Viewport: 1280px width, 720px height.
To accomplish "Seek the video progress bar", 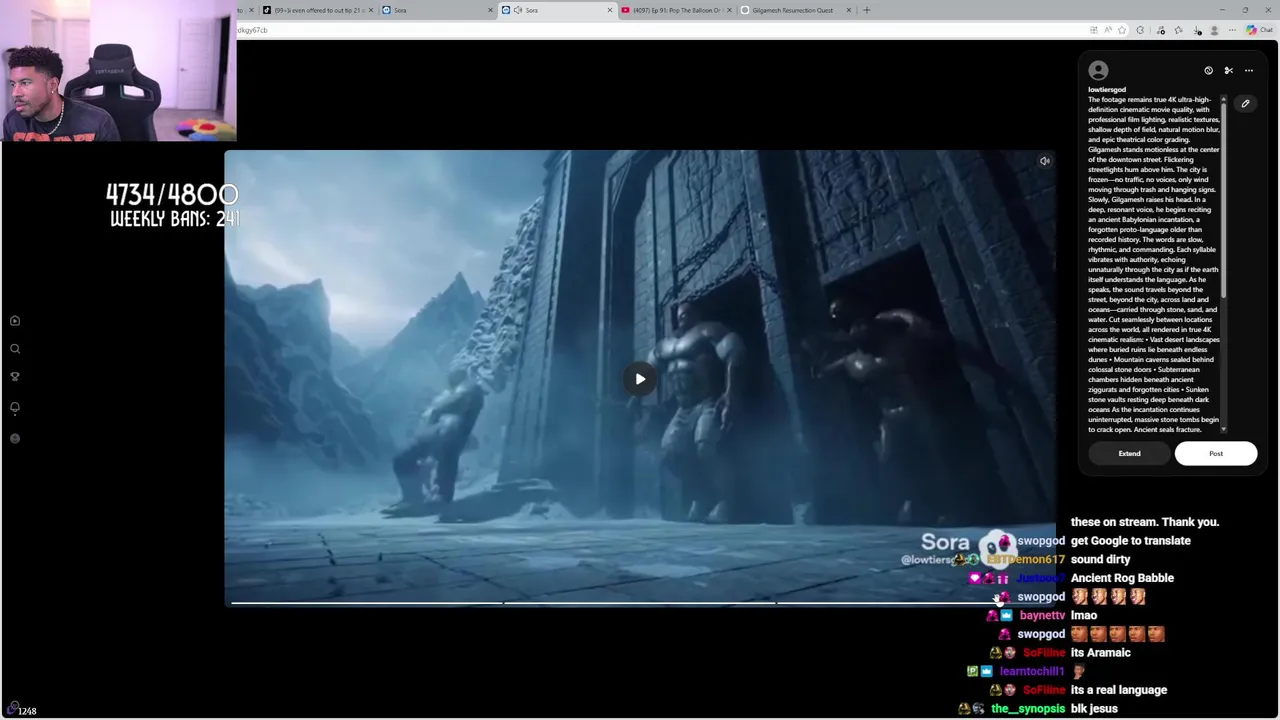I will pyautogui.click(x=640, y=603).
